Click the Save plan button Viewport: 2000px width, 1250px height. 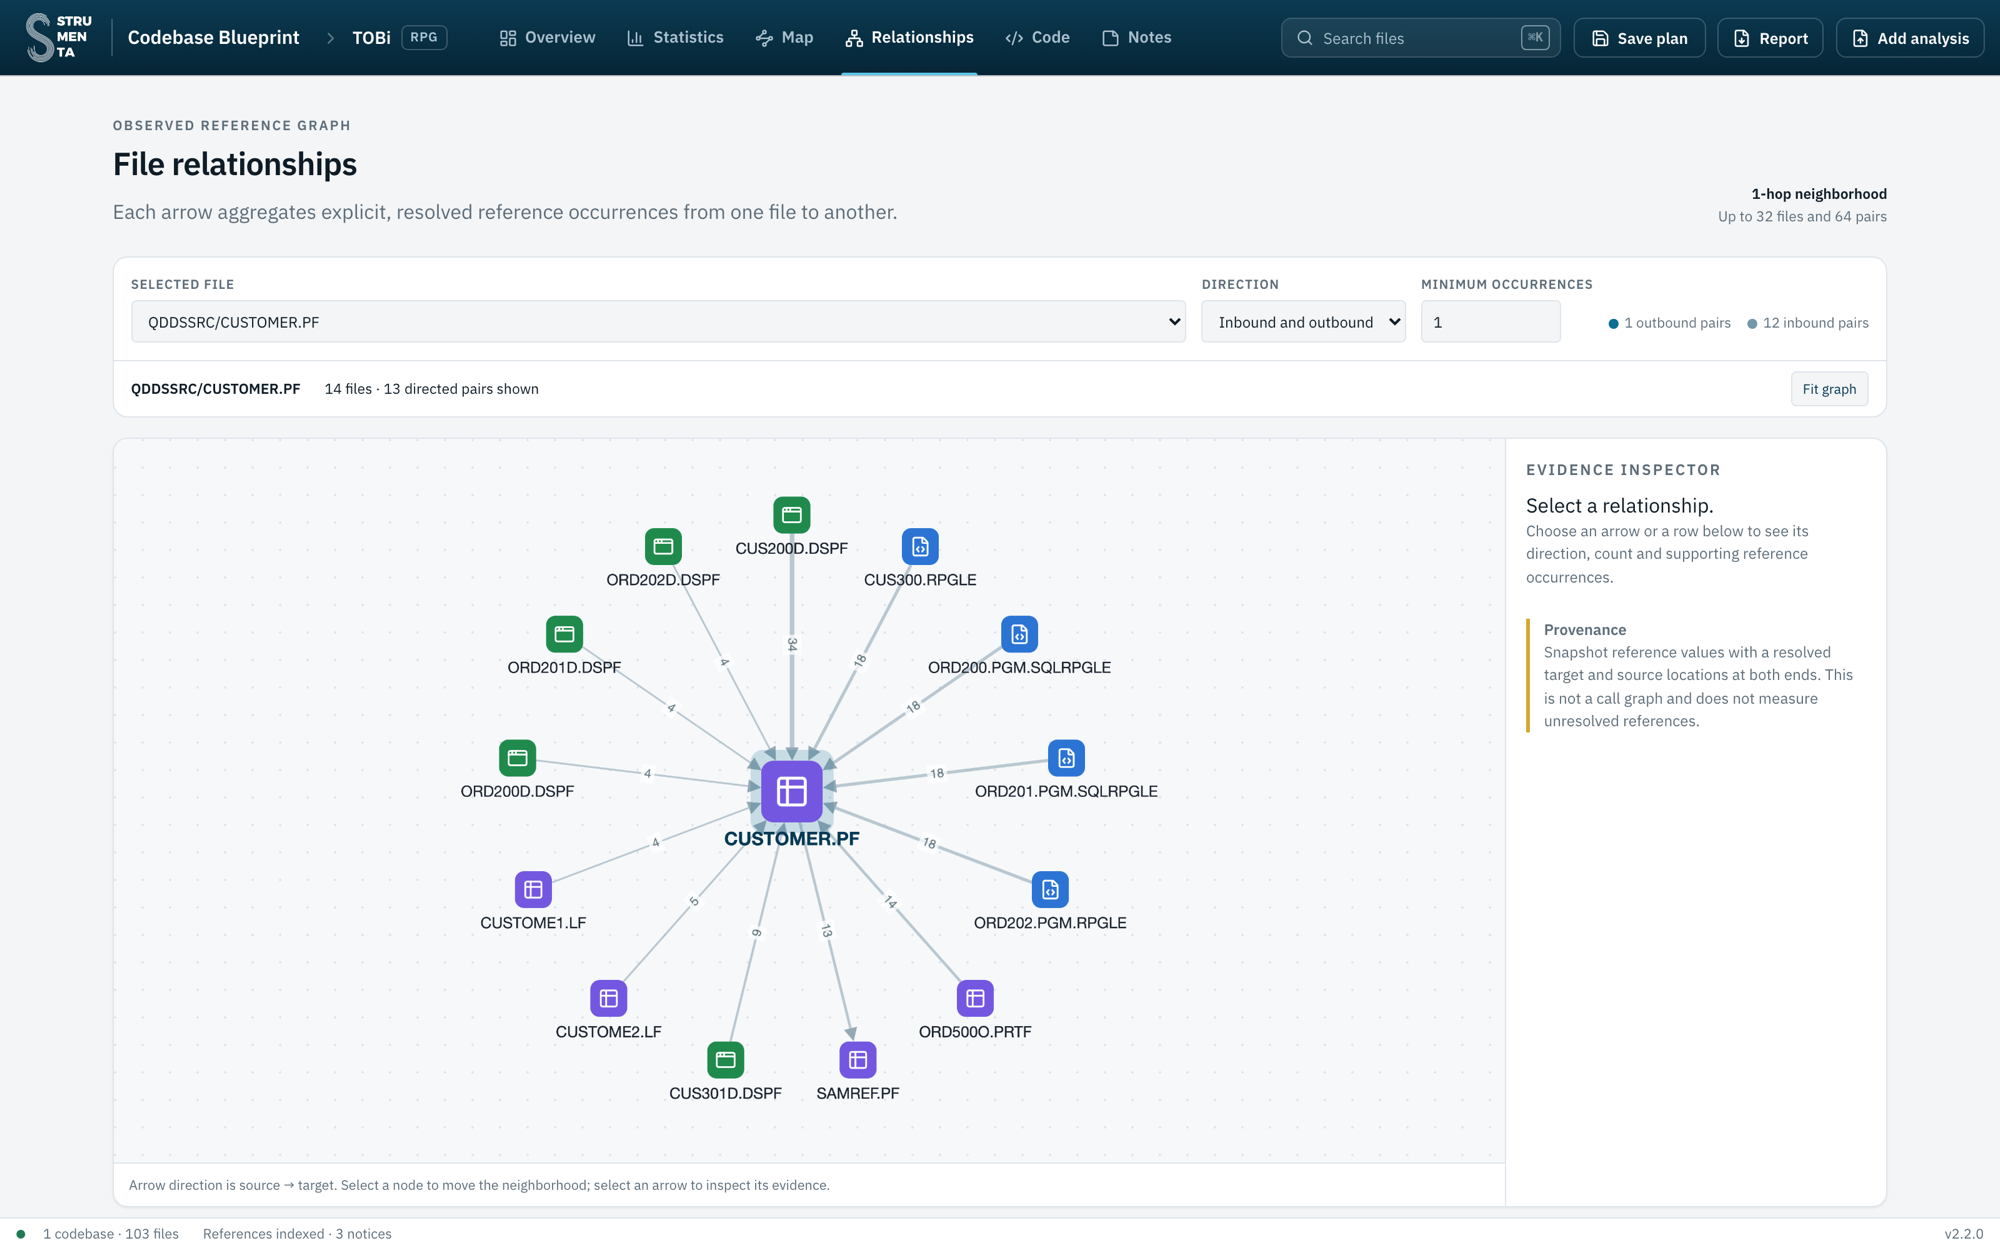pos(1639,38)
